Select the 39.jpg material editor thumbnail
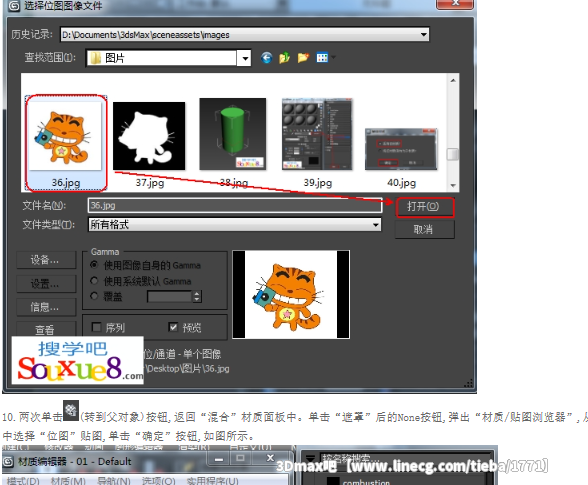 (317, 134)
